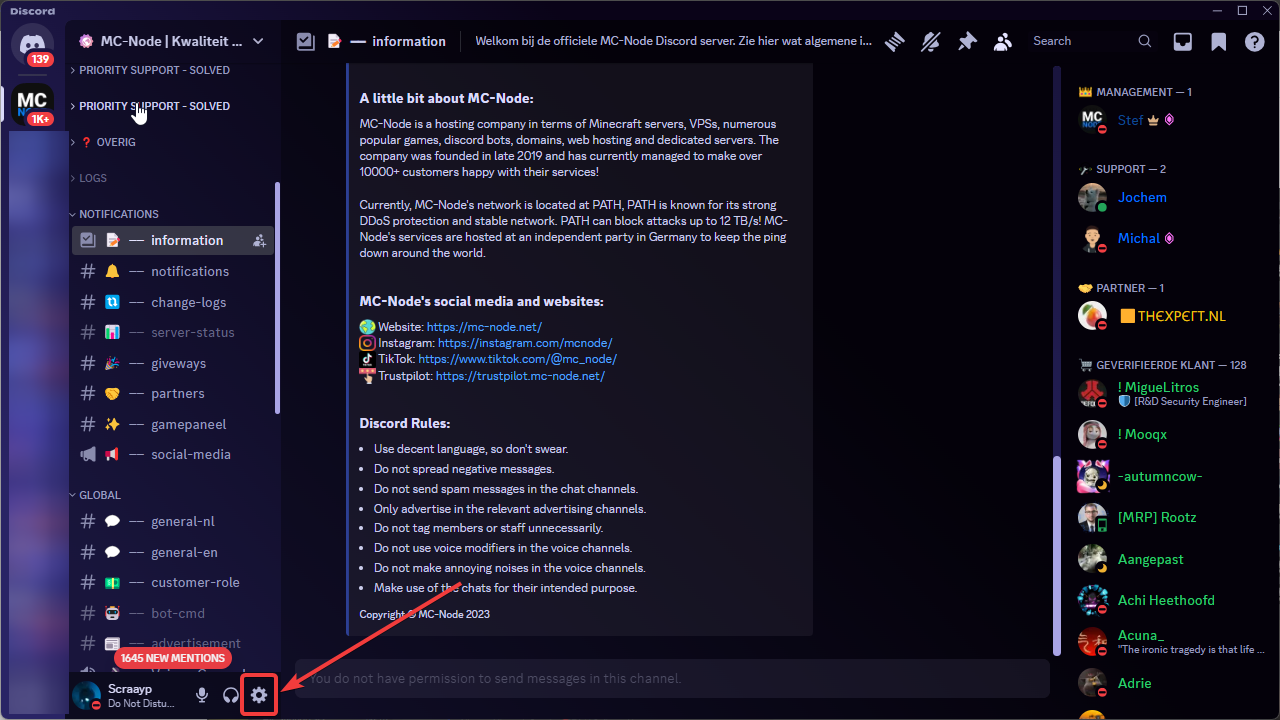This screenshot has height=720, width=1280.
Task: Open Jochem's member avatar
Action: tap(1092, 197)
